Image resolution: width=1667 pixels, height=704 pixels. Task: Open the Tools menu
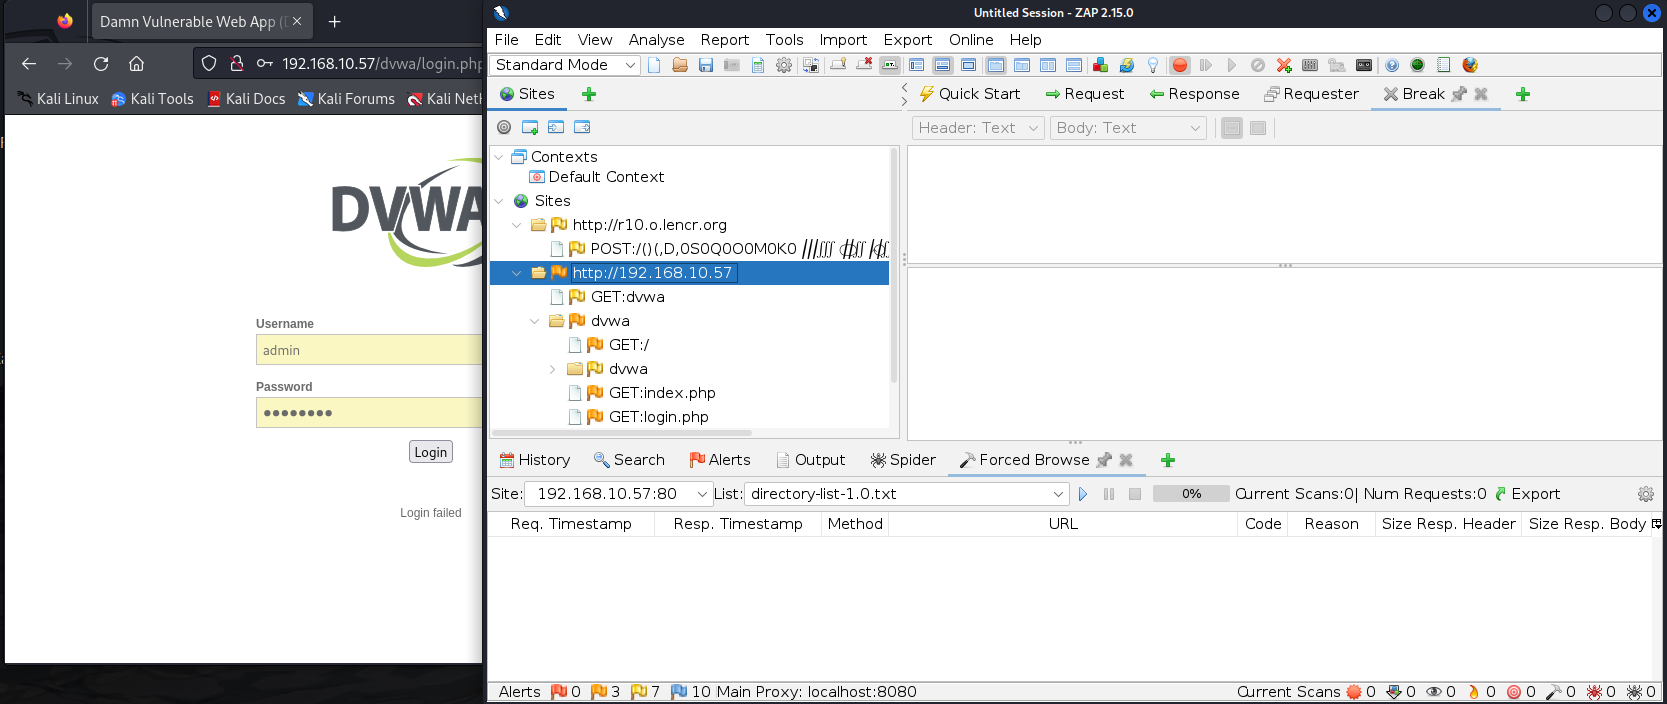[784, 40]
